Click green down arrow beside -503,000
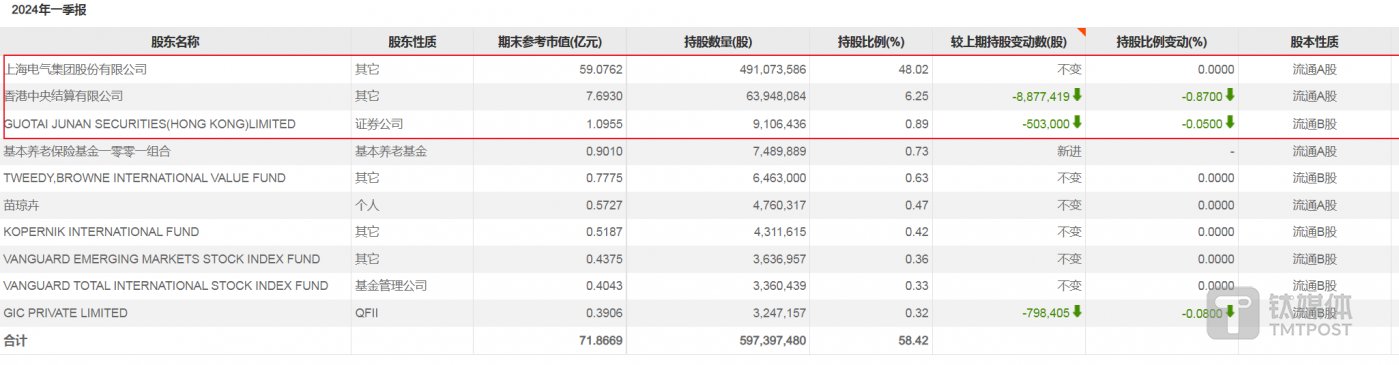This screenshot has width=1399, height=365. pyautogui.click(x=1078, y=123)
